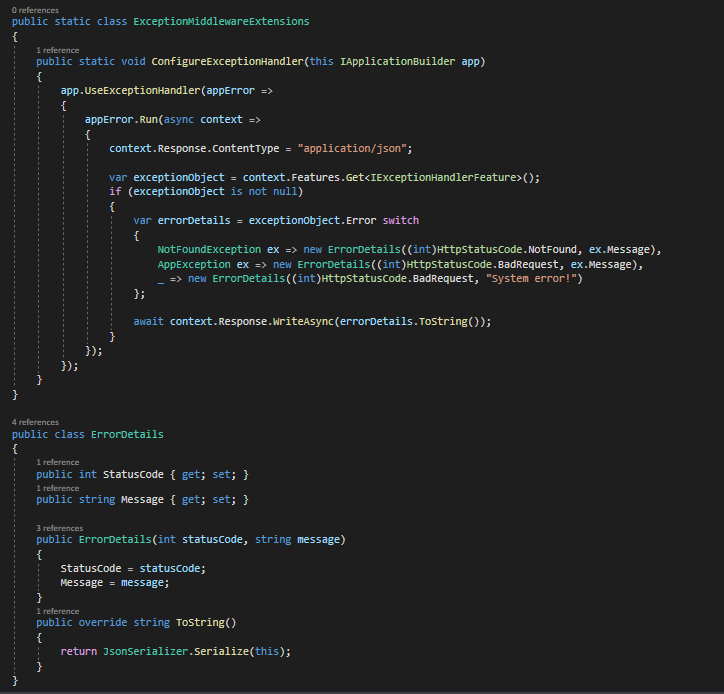Select the IApplicationBuilder parameter type
Image resolution: width=724 pixels, height=694 pixels.
click(x=398, y=61)
